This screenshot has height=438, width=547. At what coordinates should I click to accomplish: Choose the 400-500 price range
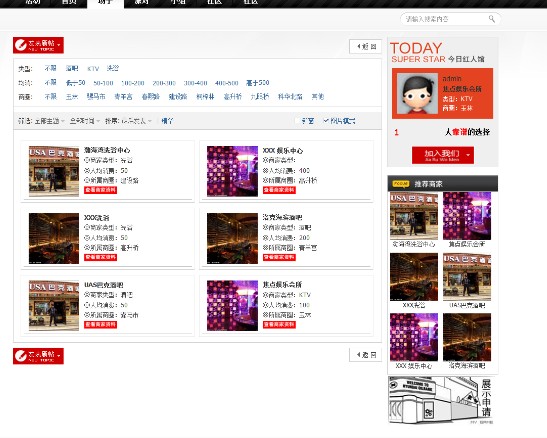227,83
